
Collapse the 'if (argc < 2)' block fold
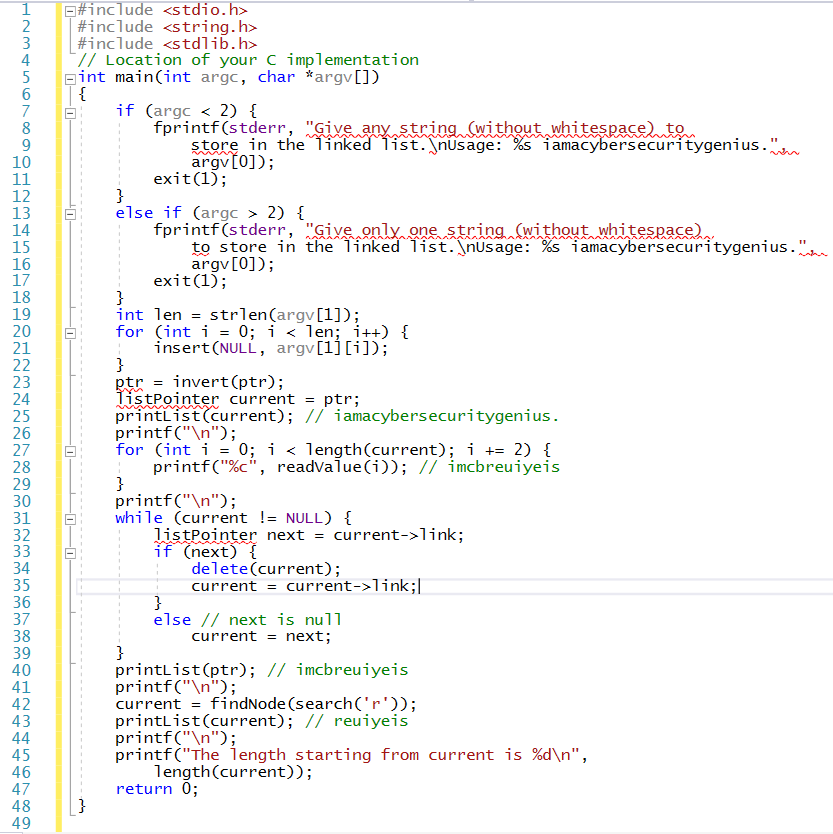70,113
